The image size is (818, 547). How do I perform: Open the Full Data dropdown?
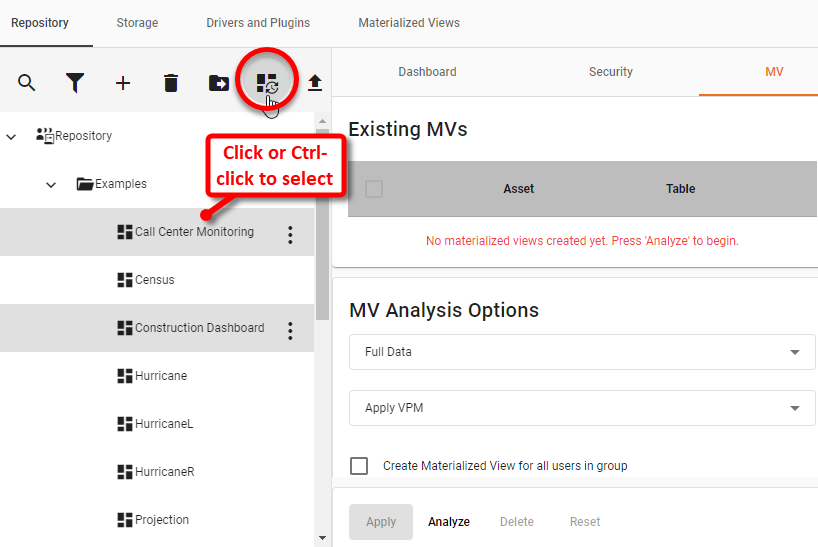582,352
